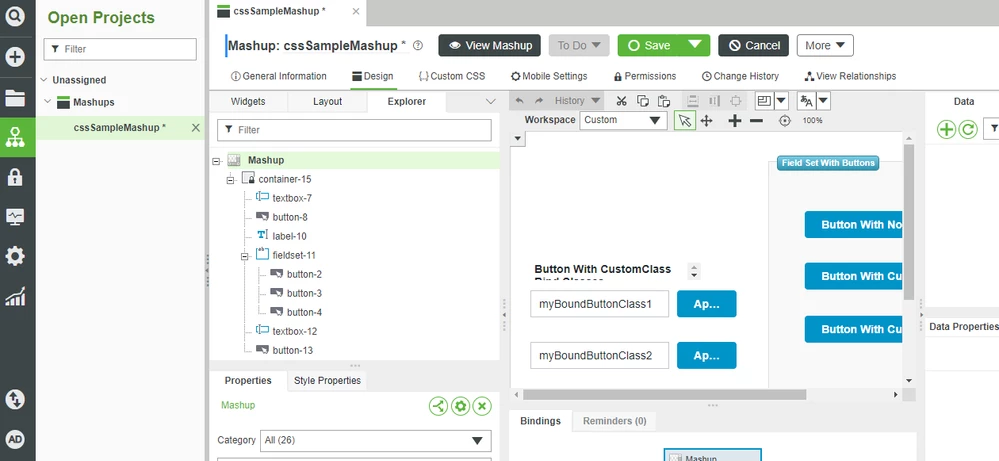Open the Save button dropdown arrow
999x461 pixels.
(695, 45)
